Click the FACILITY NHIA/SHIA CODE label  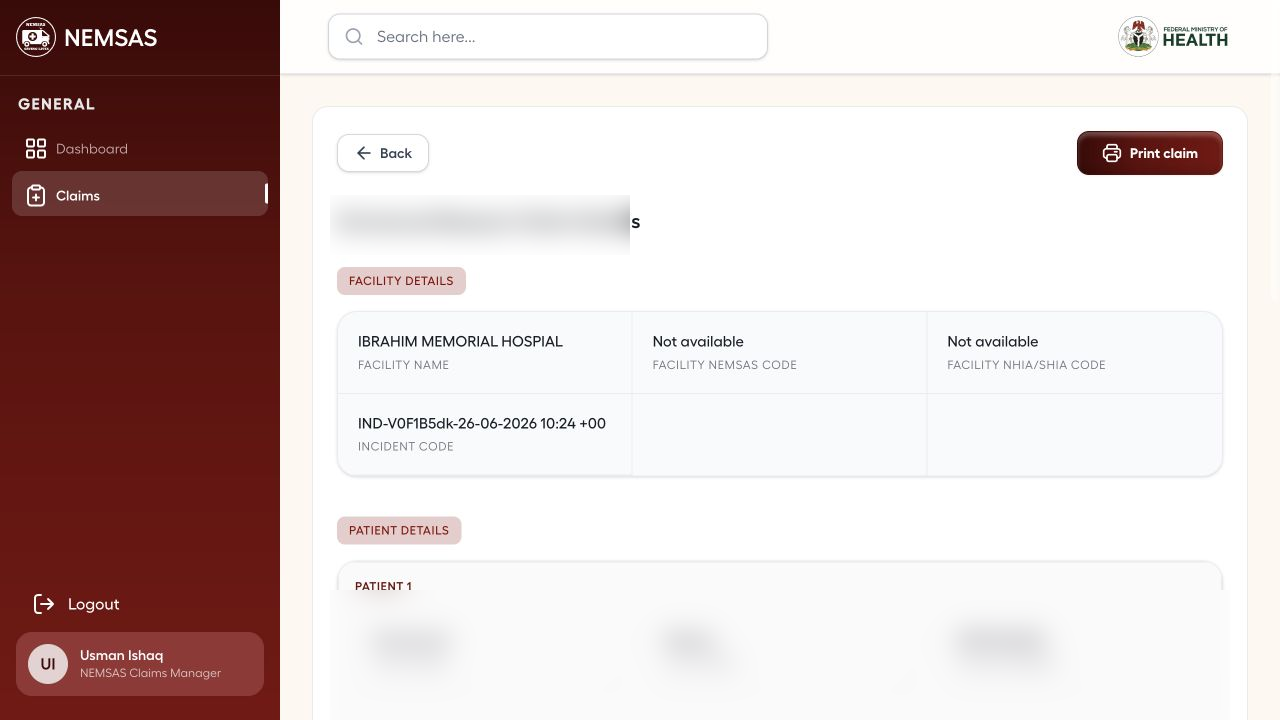(x=1026, y=365)
